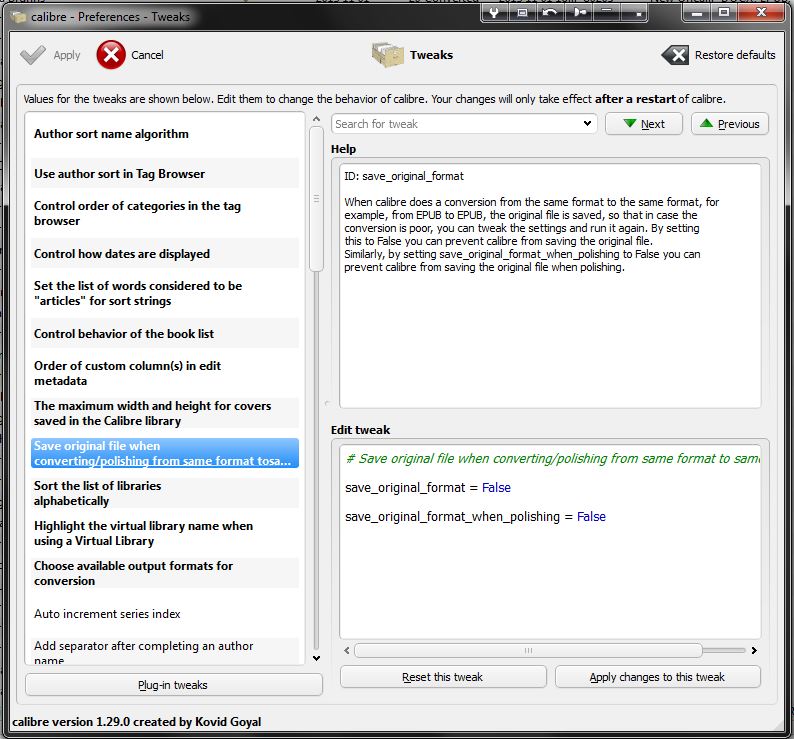The width and height of the screenshot is (794, 739).
Task: Click the ID: save_original_format help text
Action: pyautogui.click(x=404, y=176)
